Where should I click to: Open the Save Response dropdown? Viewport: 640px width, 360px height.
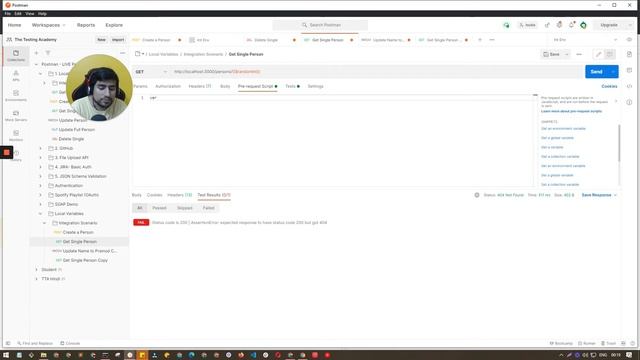coord(599,195)
